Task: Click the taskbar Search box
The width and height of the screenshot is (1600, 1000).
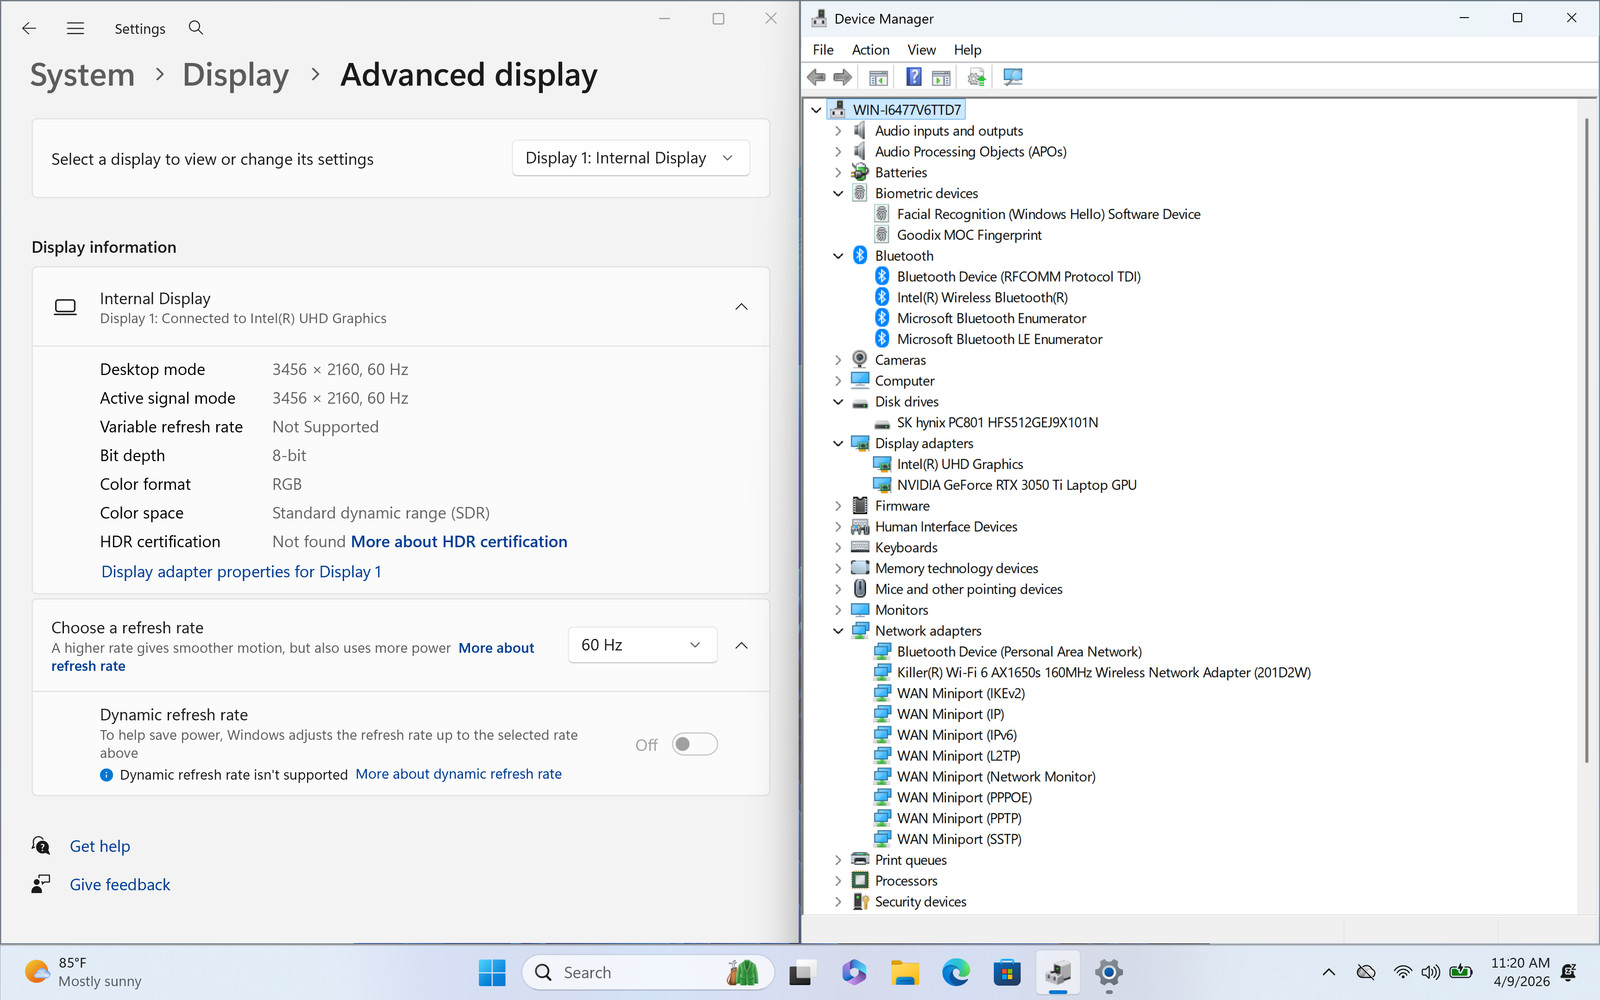Action: [648, 972]
